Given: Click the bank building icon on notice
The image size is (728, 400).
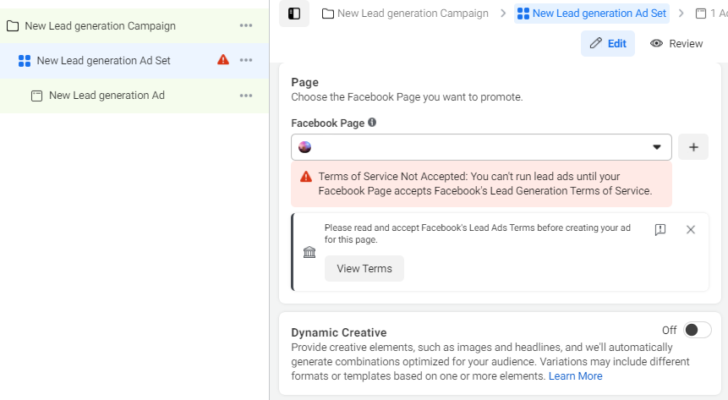Looking at the screenshot, I should [x=309, y=252].
